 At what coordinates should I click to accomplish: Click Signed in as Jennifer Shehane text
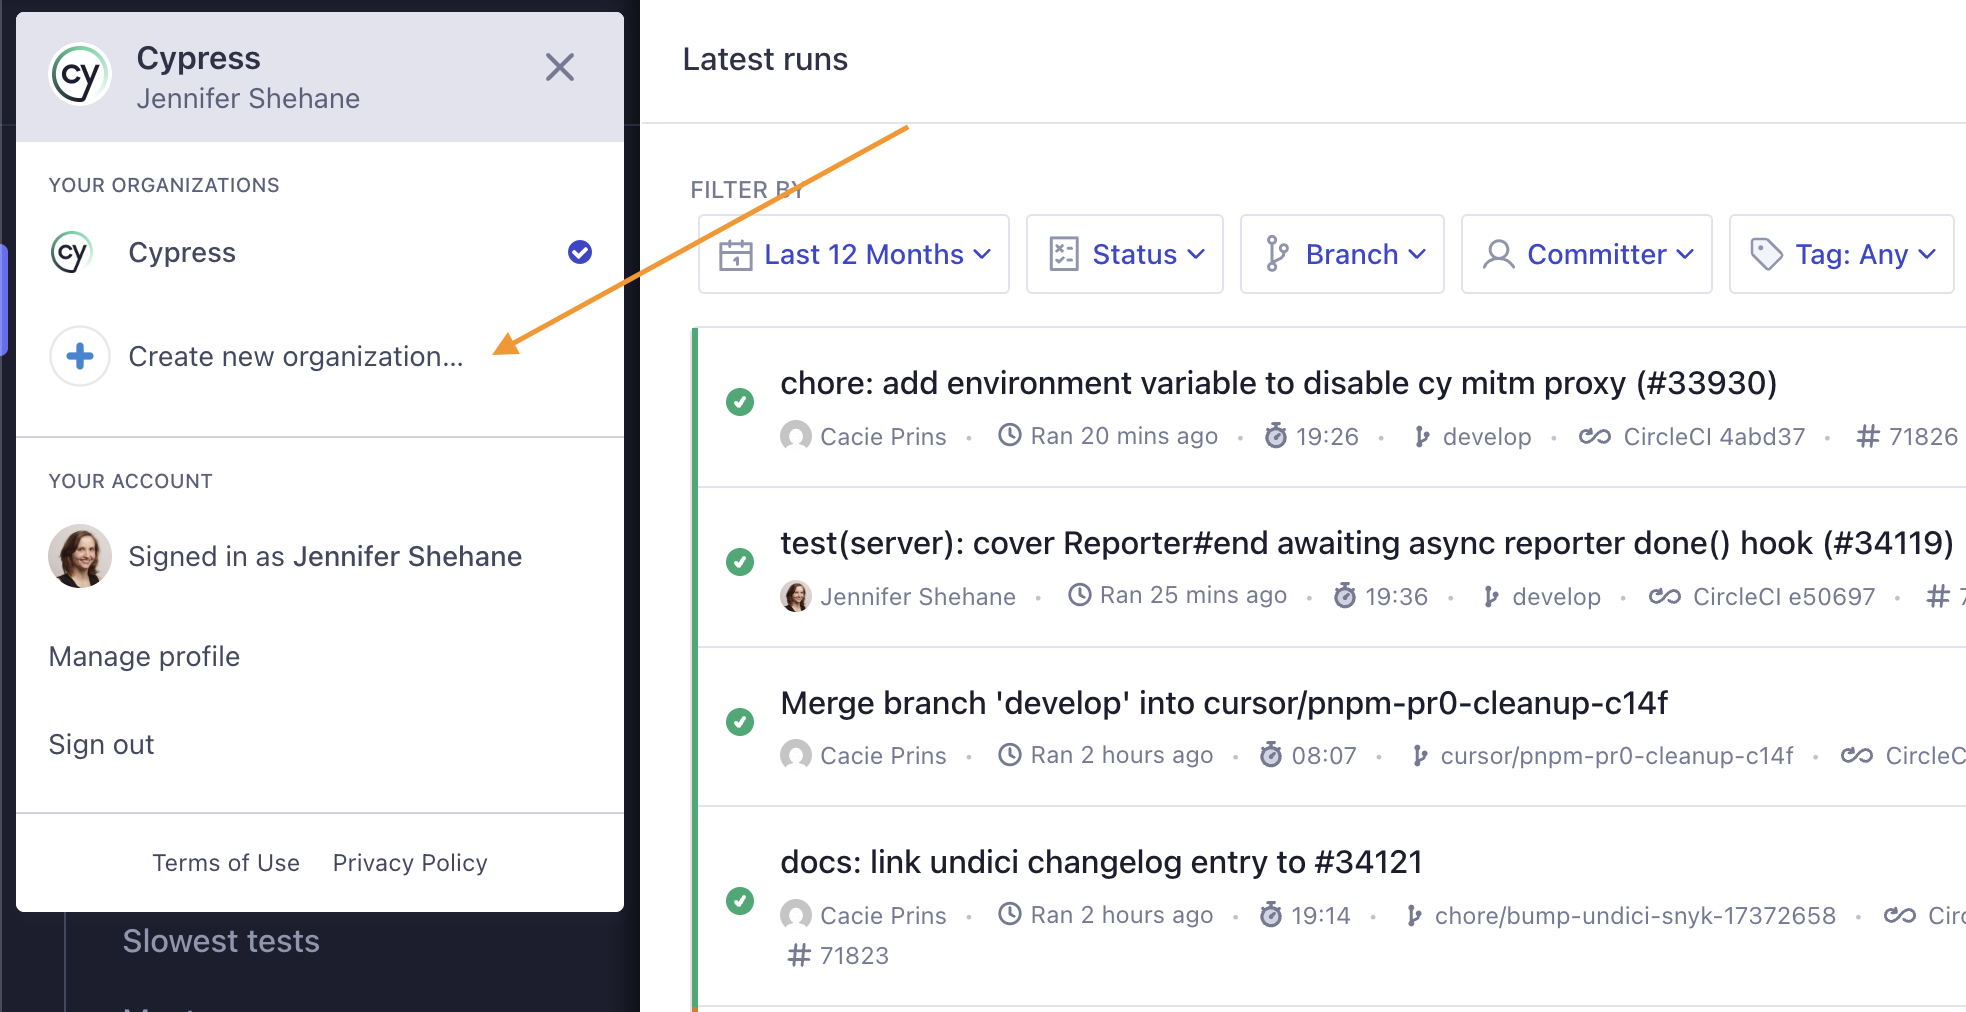[325, 556]
